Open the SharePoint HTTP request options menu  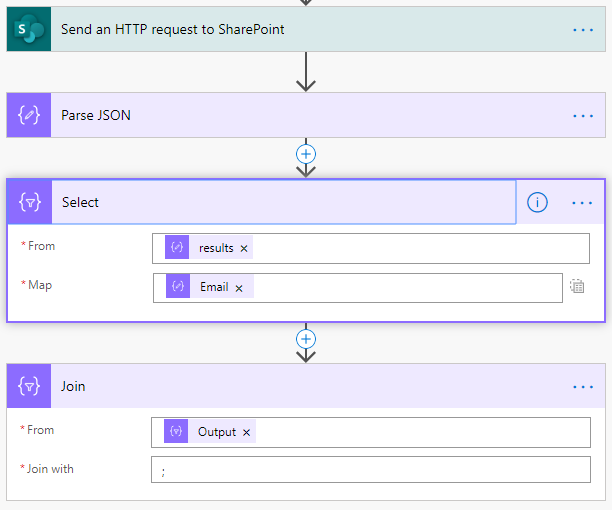point(583,30)
